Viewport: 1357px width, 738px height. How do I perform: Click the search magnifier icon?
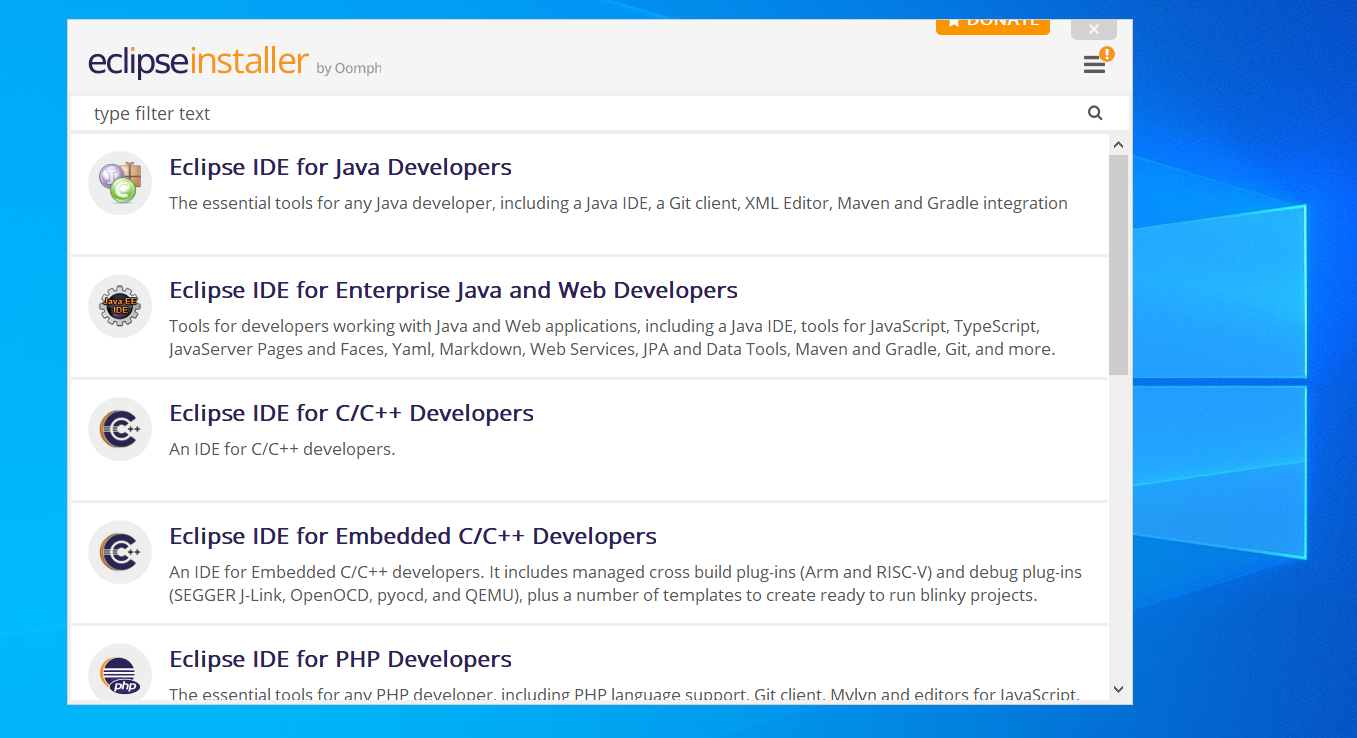click(x=1095, y=113)
